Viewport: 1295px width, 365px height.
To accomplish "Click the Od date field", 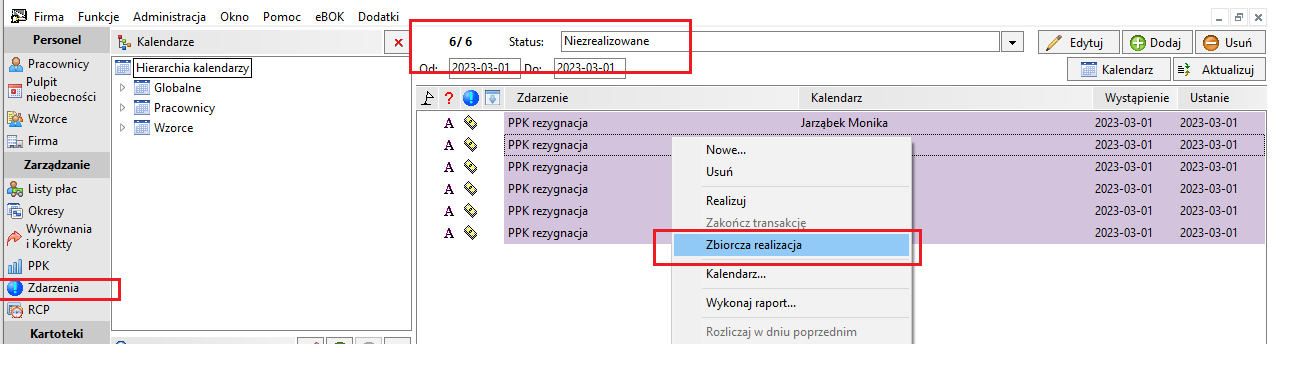I will (484, 68).
